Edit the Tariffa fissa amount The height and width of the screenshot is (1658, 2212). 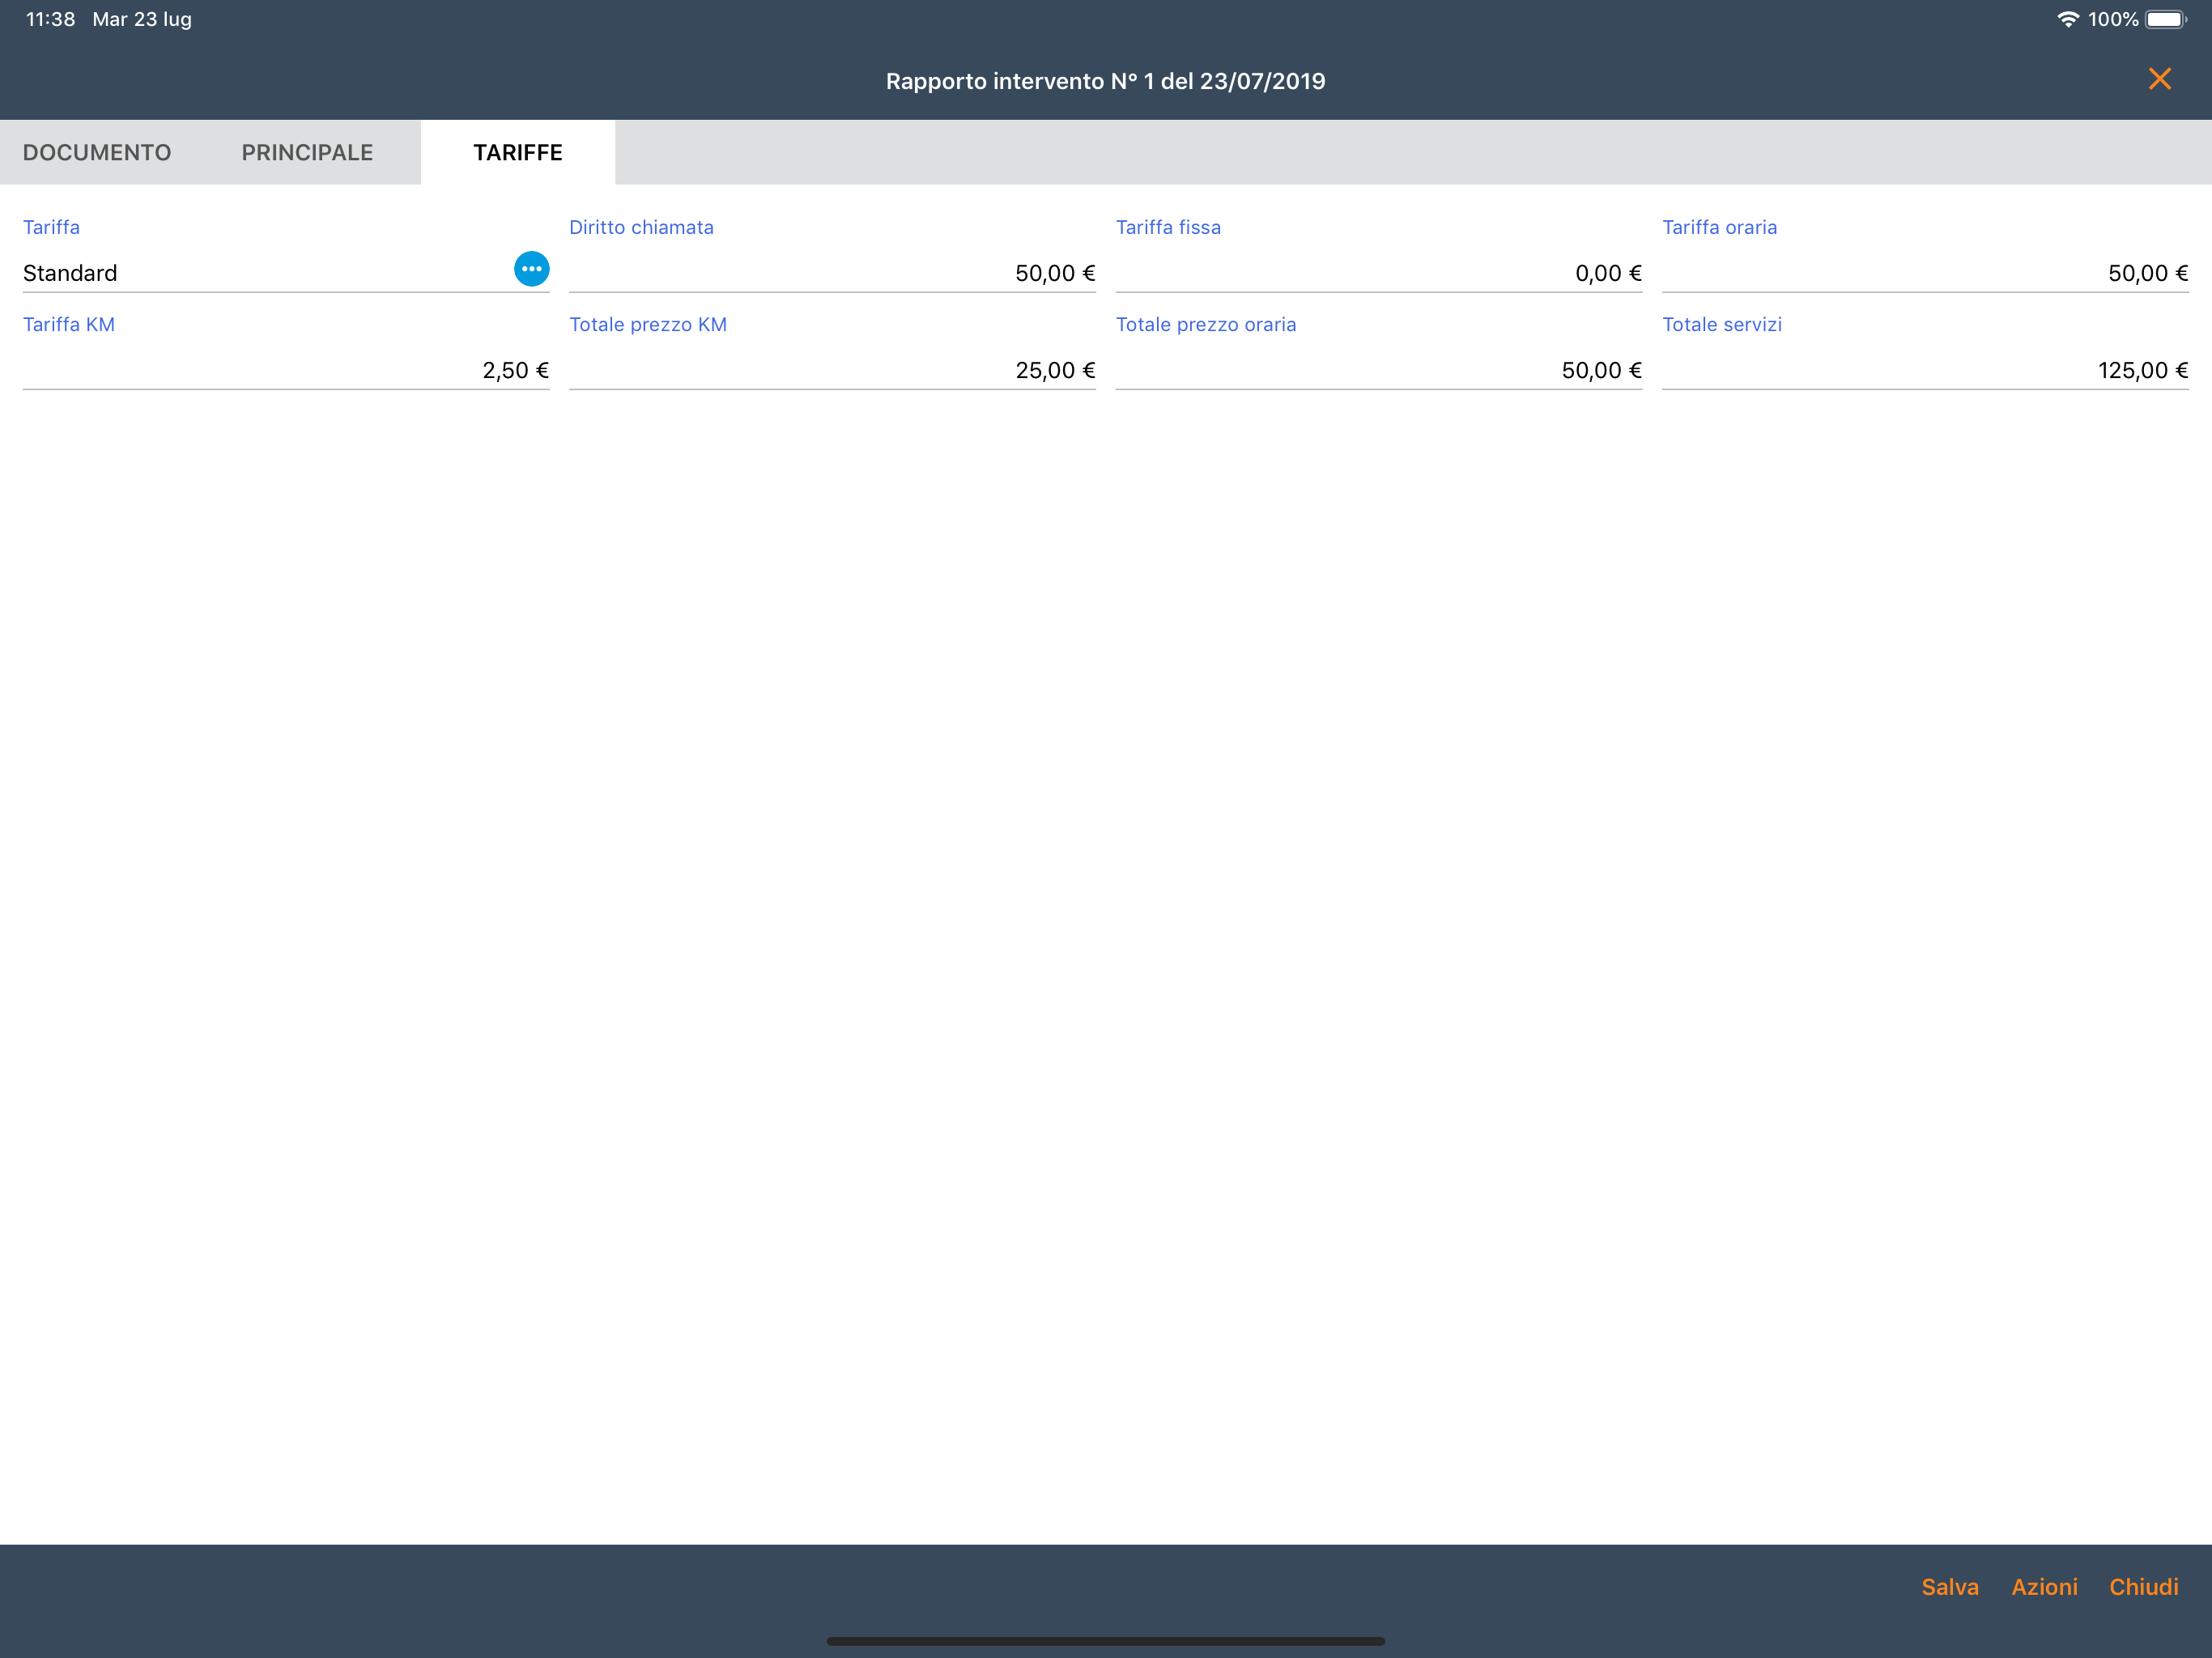click(x=1378, y=273)
